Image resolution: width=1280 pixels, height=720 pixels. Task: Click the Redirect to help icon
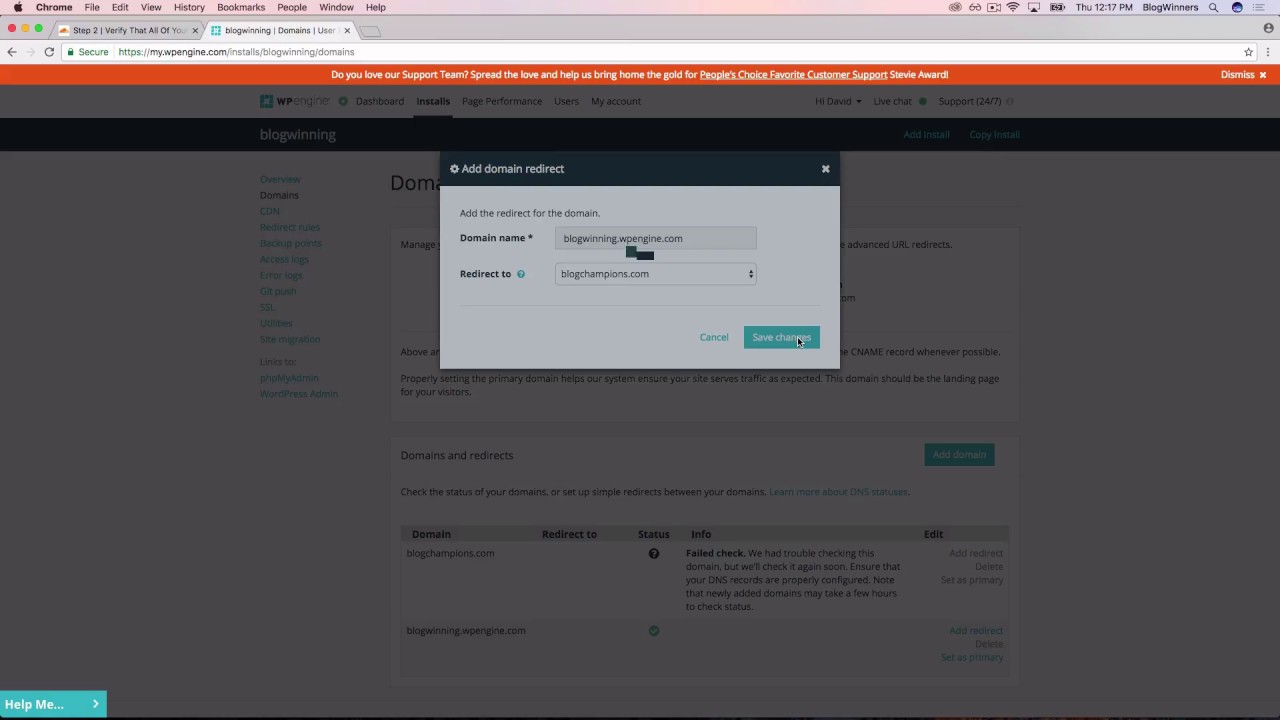click(520, 274)
